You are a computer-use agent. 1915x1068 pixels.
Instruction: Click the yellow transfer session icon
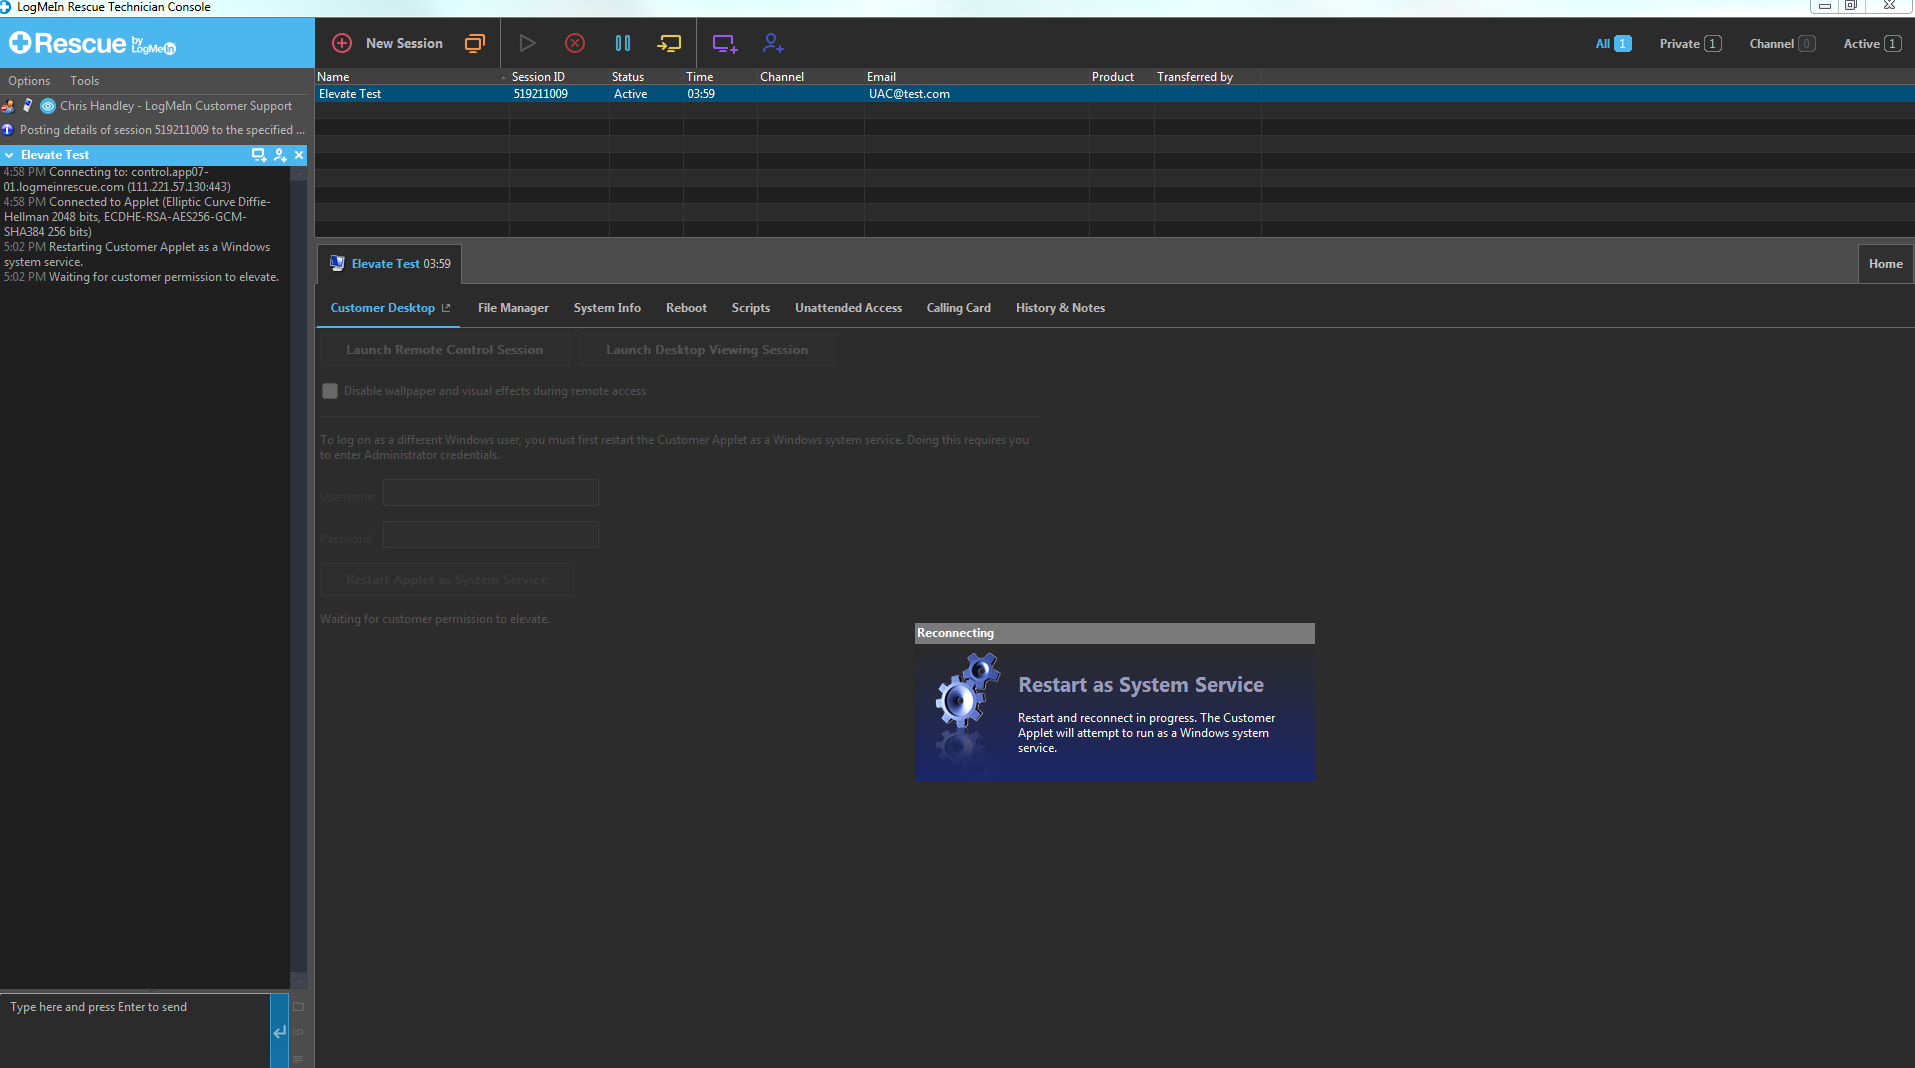click(669, 43)
